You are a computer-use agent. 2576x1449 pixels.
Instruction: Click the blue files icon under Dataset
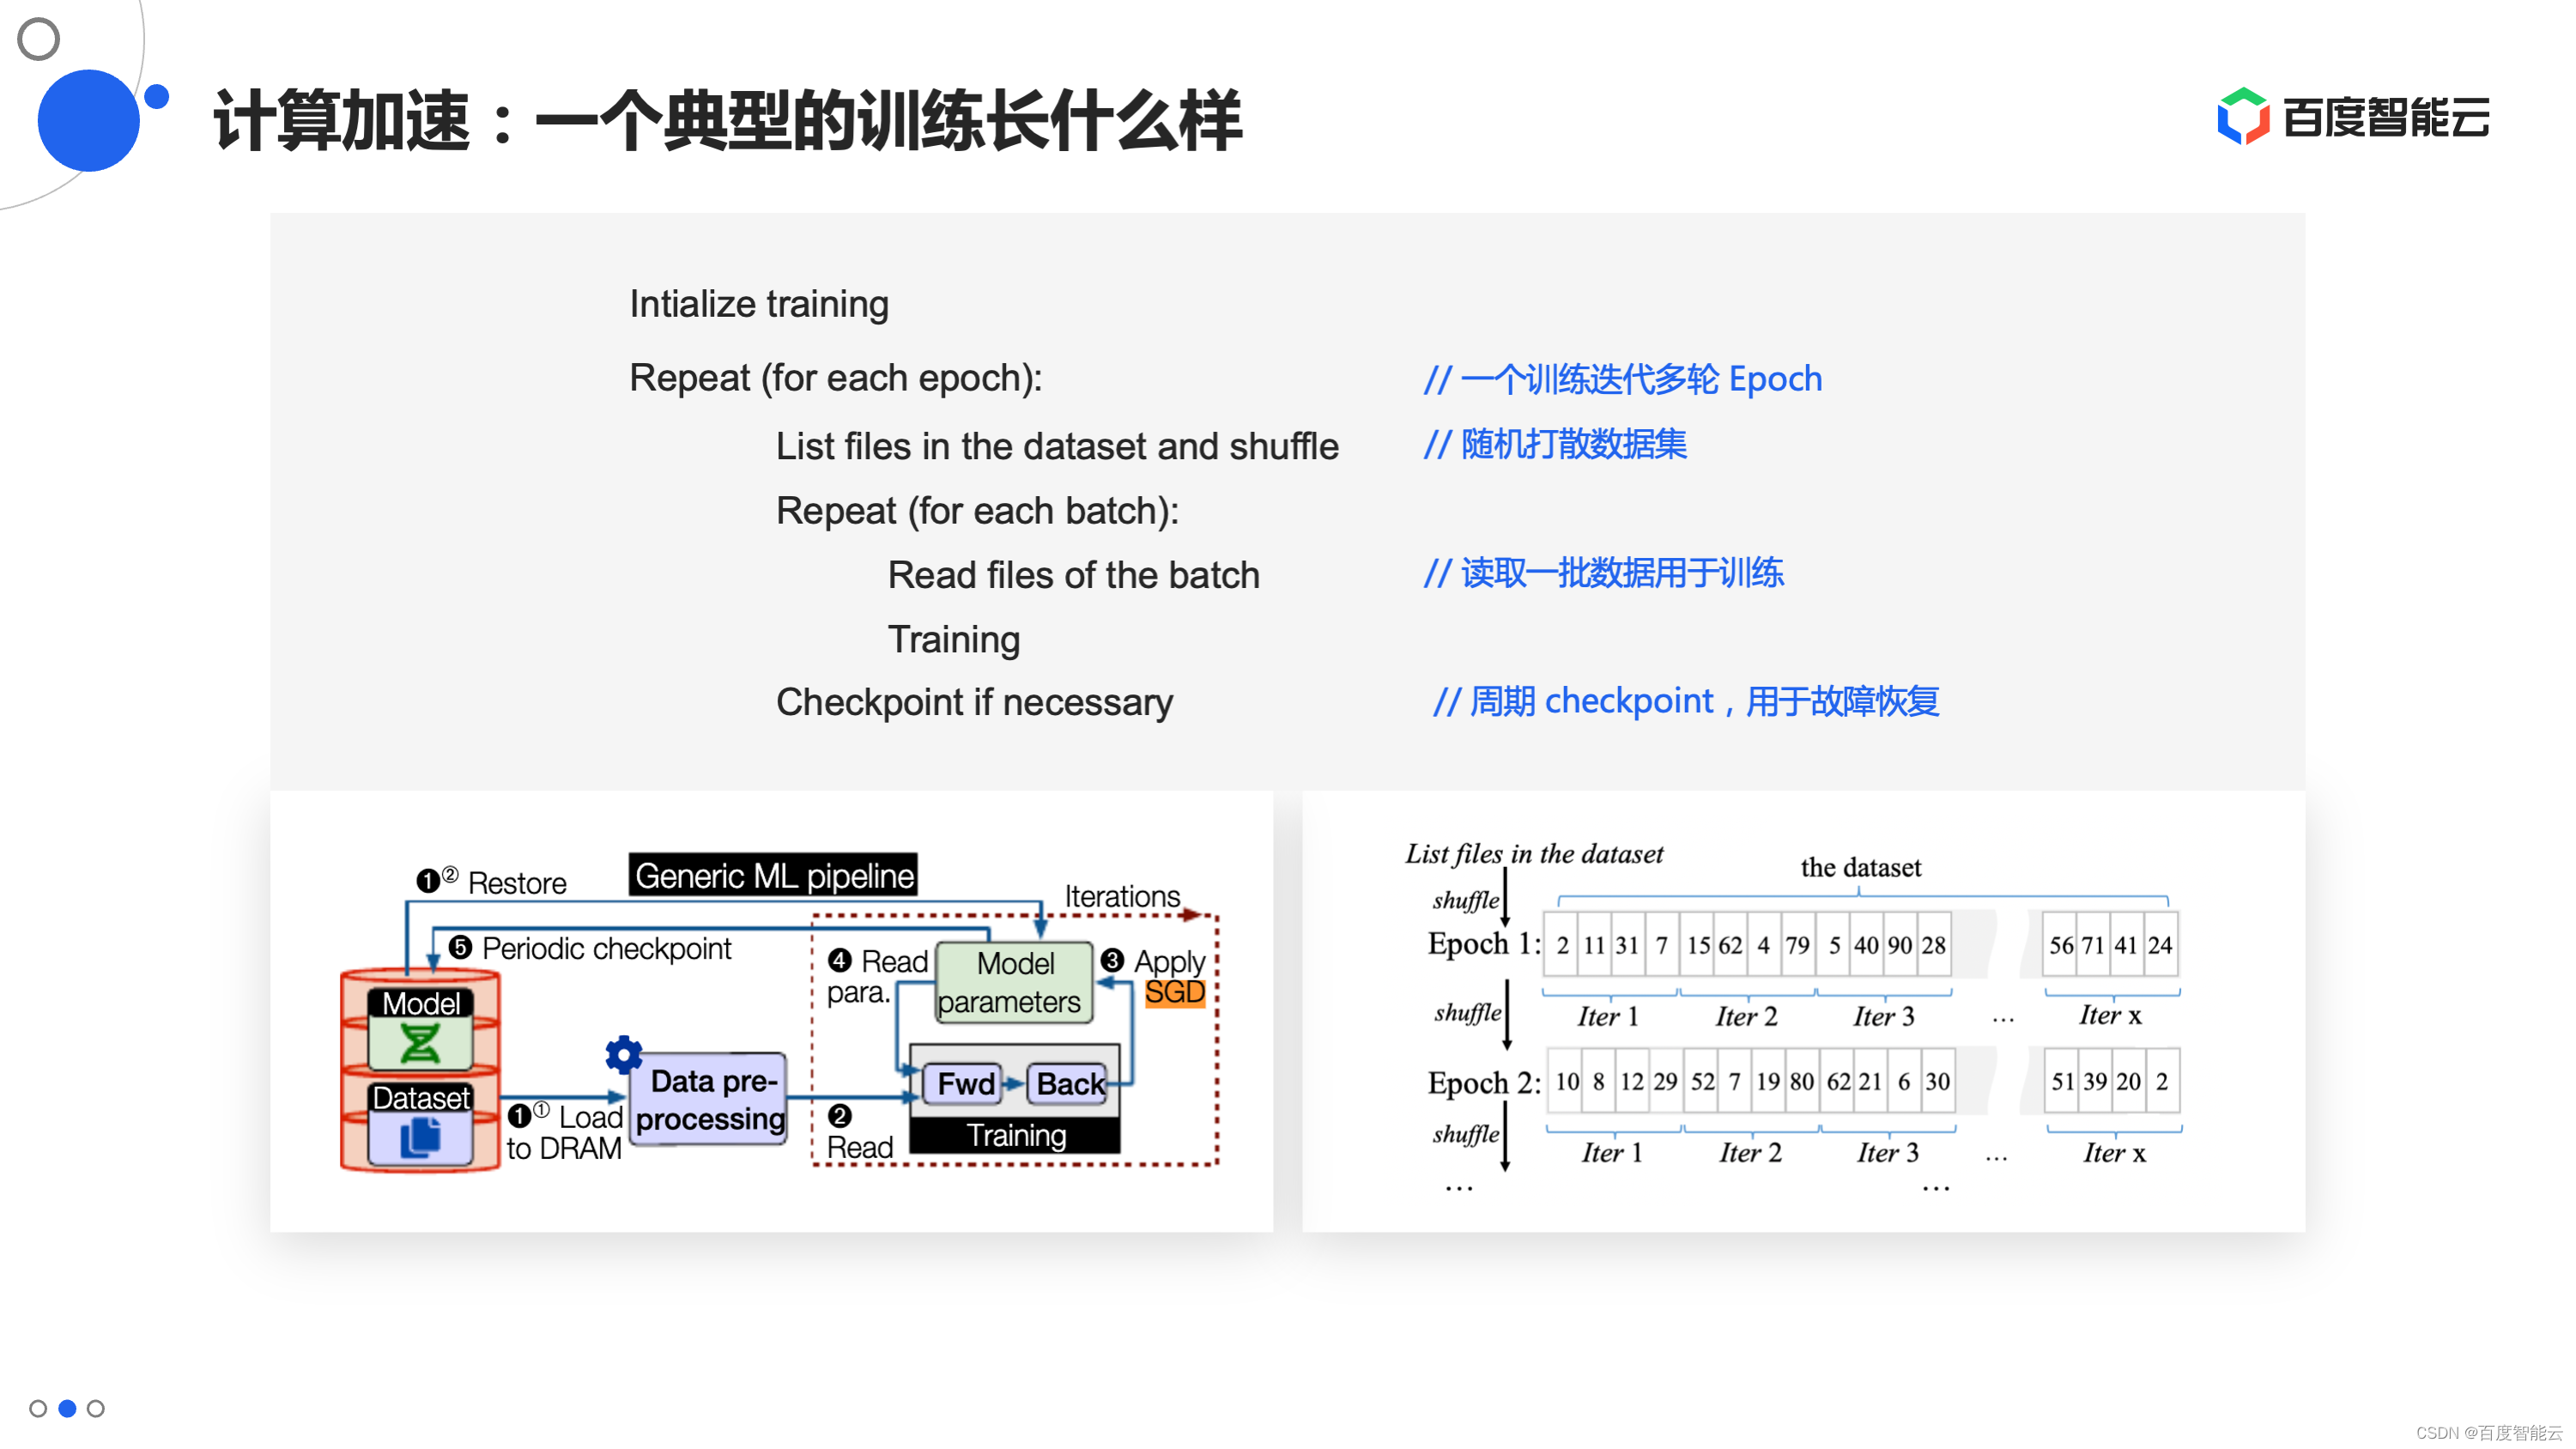point(420,1138)
